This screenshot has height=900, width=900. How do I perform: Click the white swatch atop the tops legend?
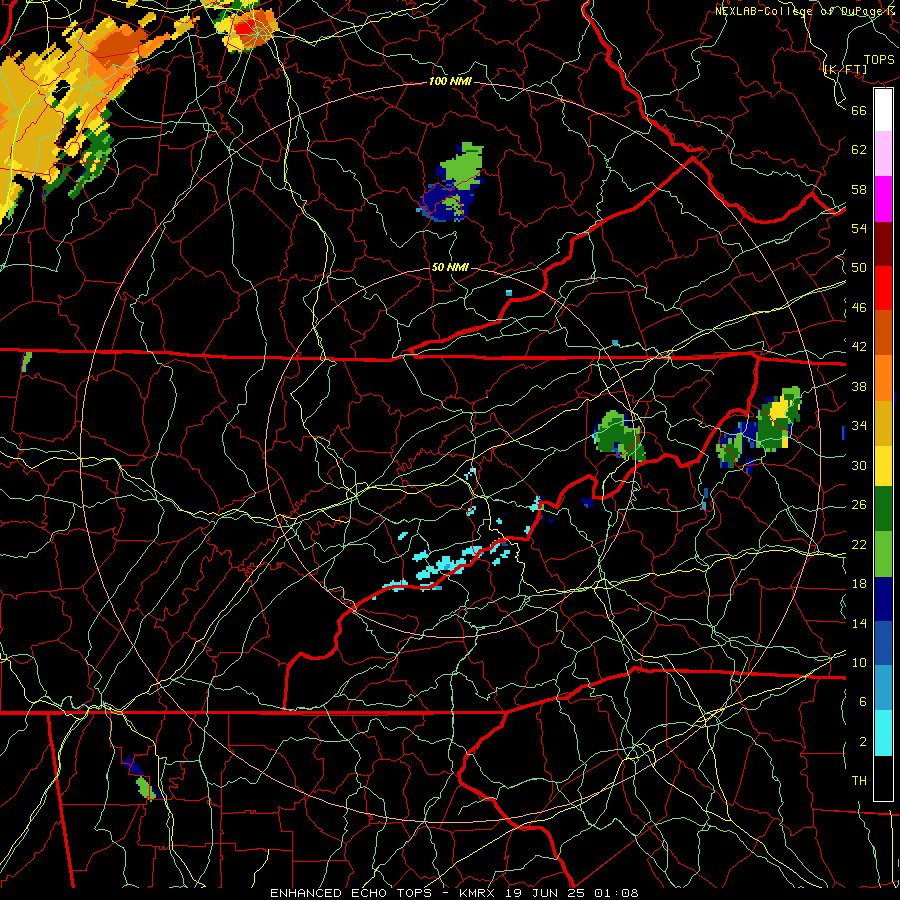883,110
